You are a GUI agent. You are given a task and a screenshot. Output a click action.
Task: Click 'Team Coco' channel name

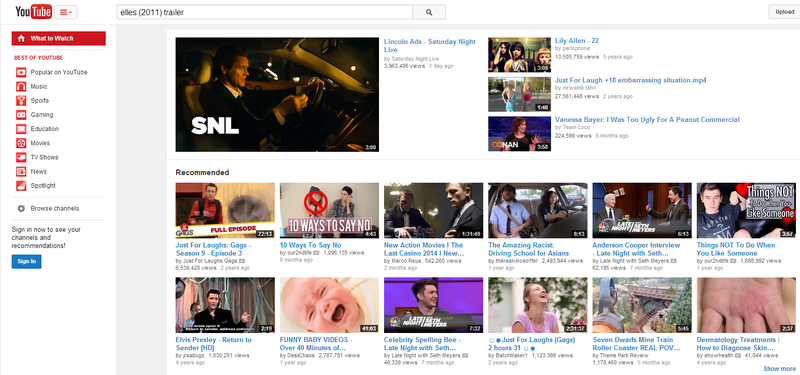(576, 127)
